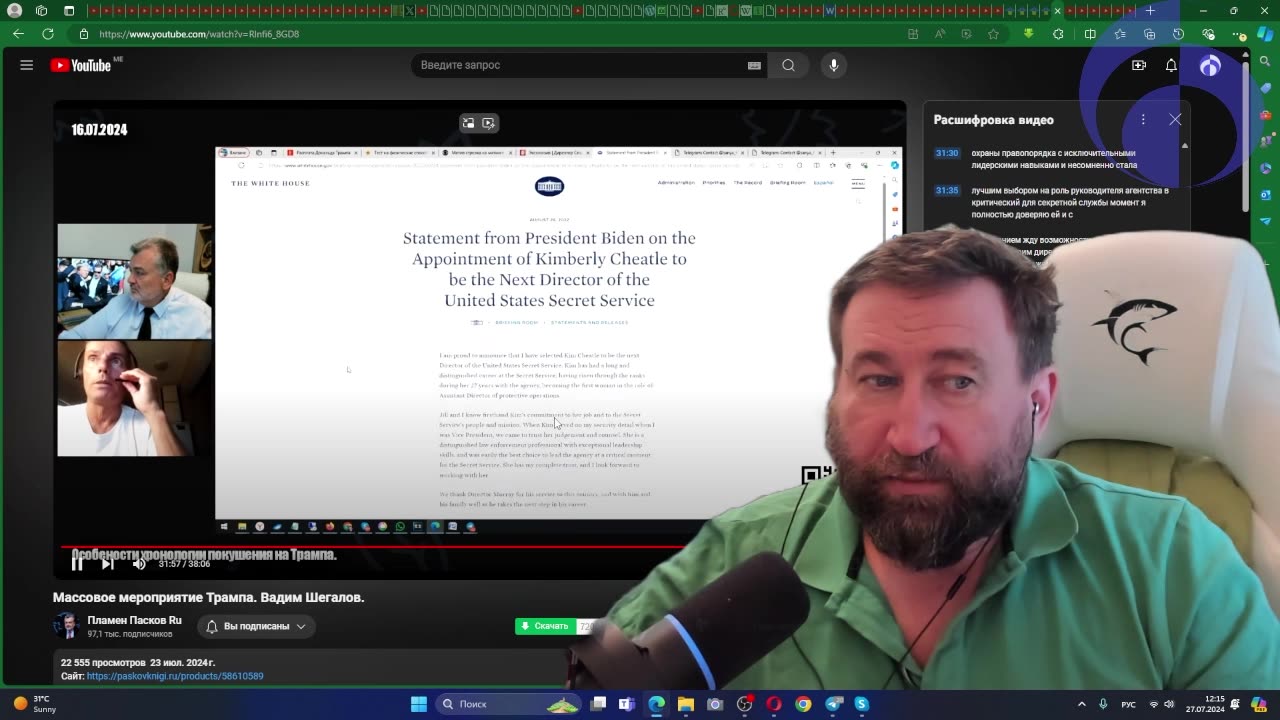Viewport: 1280px width, 720px height.
Task: Open YouTube notifications bell
Action: tap(1171, 65)
